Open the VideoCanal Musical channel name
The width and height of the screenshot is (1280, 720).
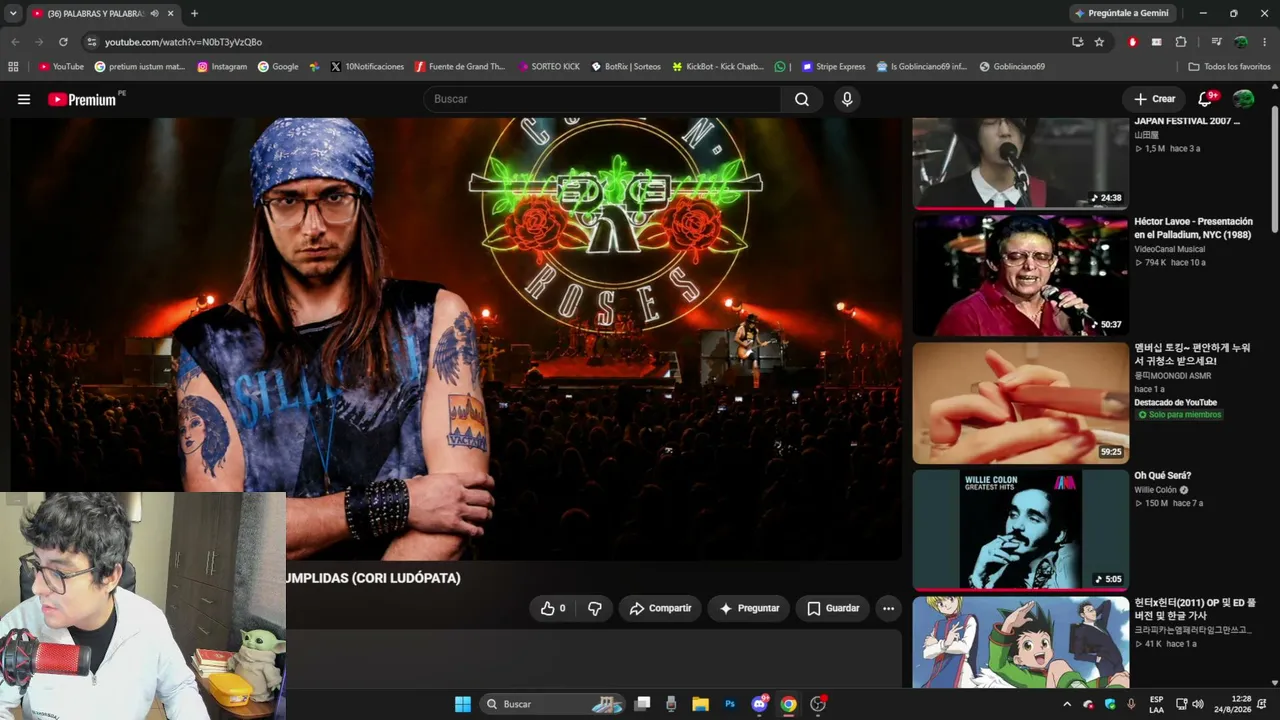pos(1169,249)
